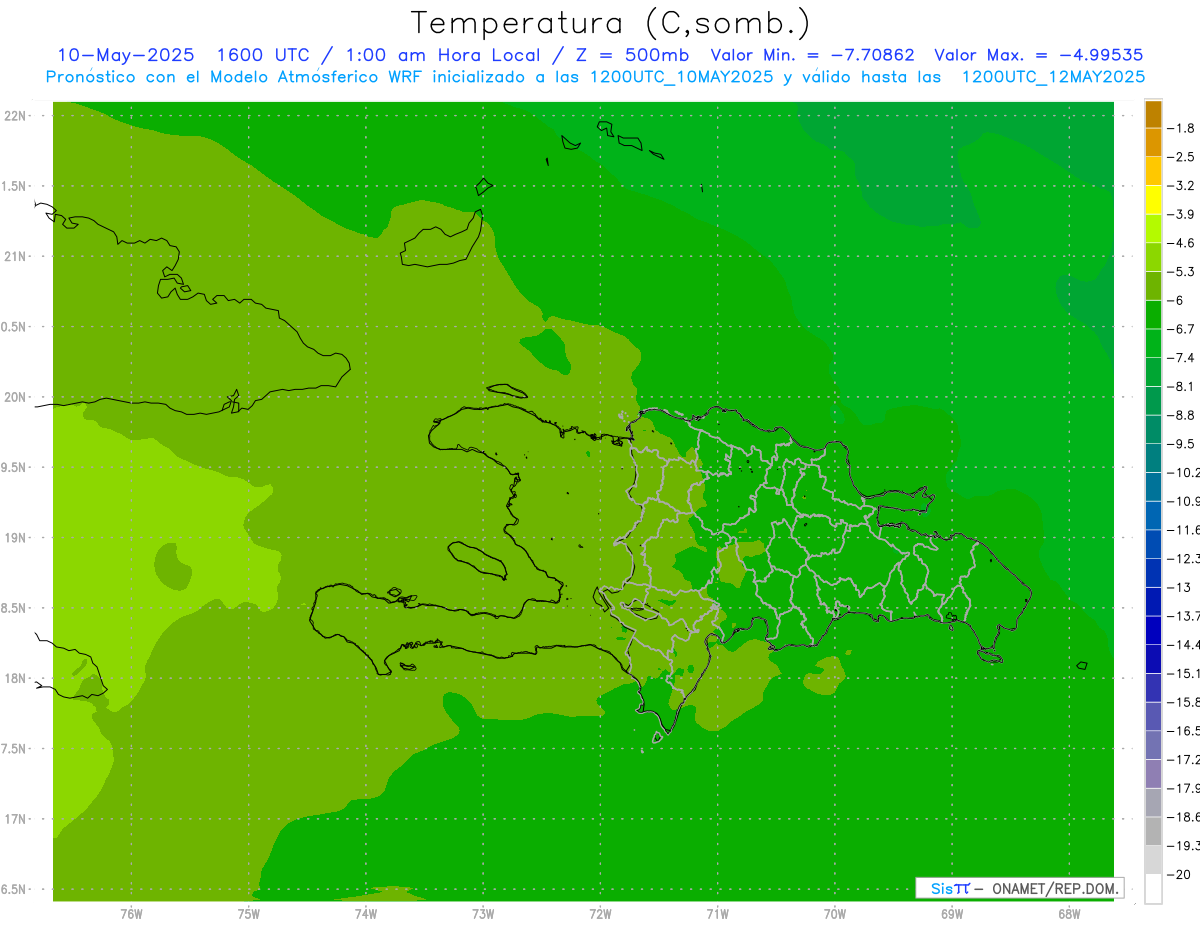Image resolution: width=1200 pixels, height=927 pixels.
Task: Click the "-4.6" legend value
Action: (1182, 243)
